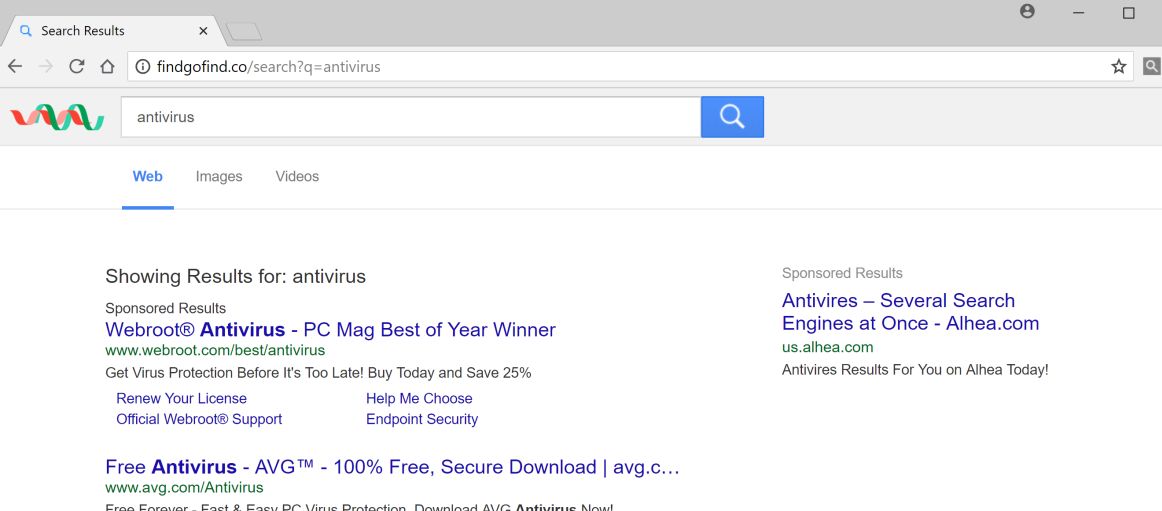Viewport: 1162px width, 511px height.
Task: Open the Free Antivirus AVG result
Action: (392, 467)
